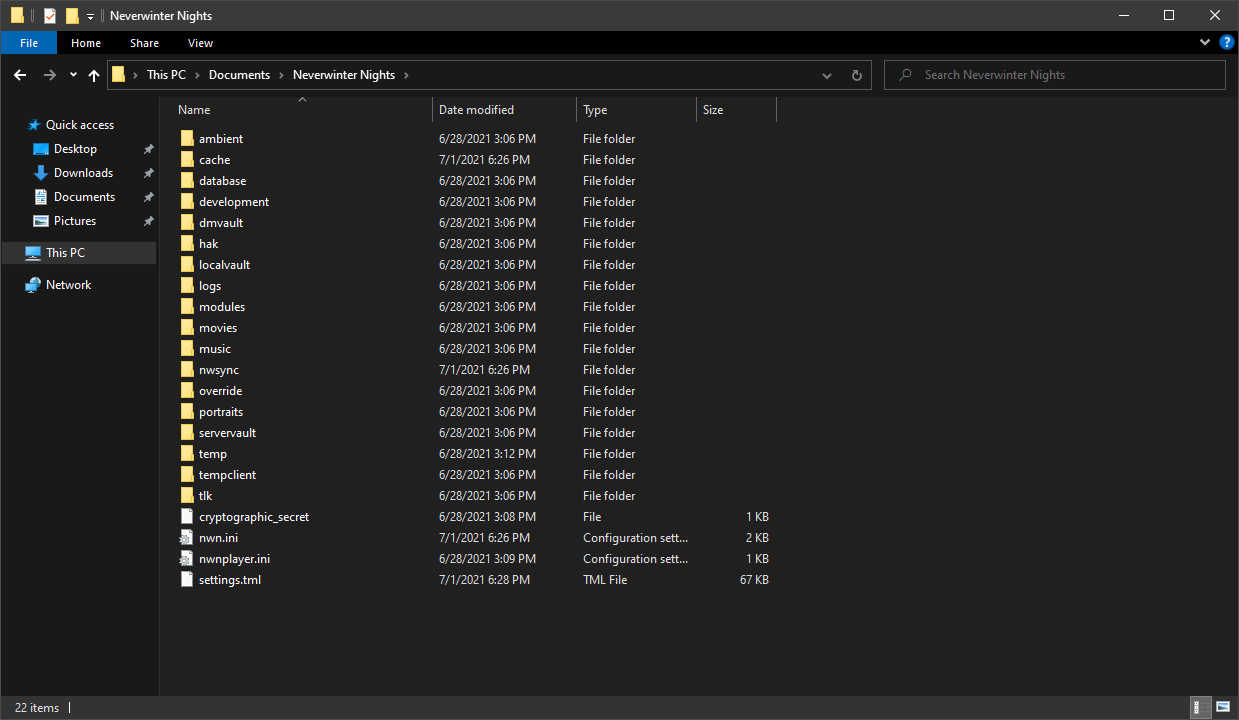The height and width of the screenshot is (720, 1239).
Task: Switch to the View ribbon tab
Action: pos(200,43)
